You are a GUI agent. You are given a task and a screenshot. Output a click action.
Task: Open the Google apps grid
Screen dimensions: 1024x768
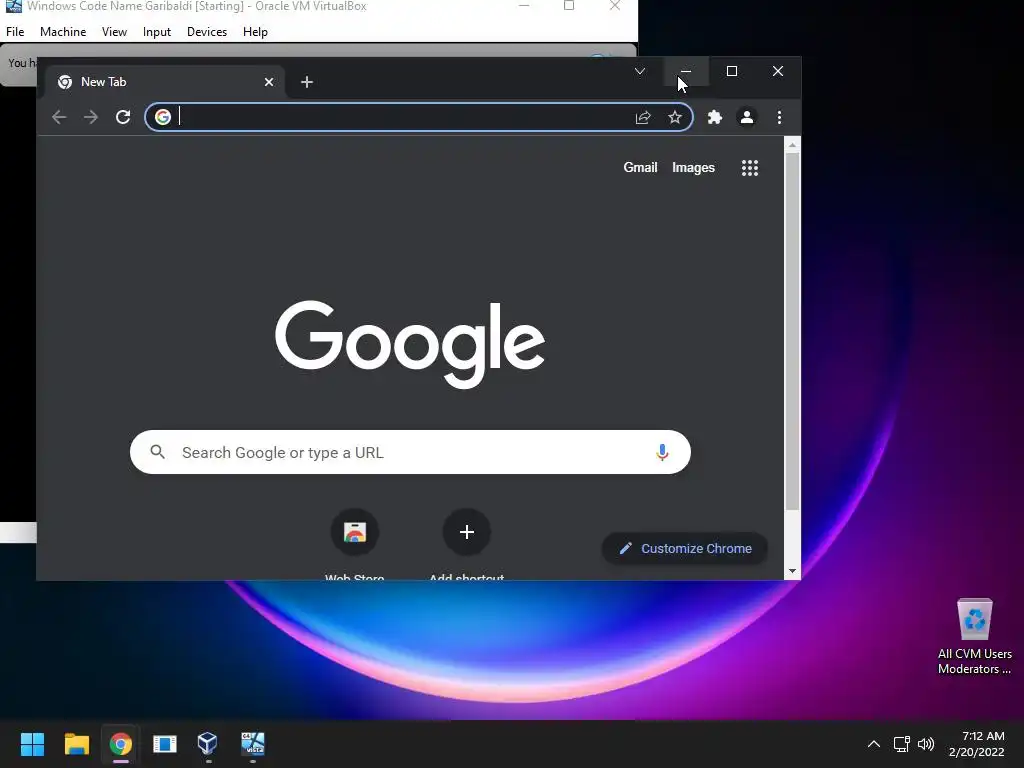point(750,168)
